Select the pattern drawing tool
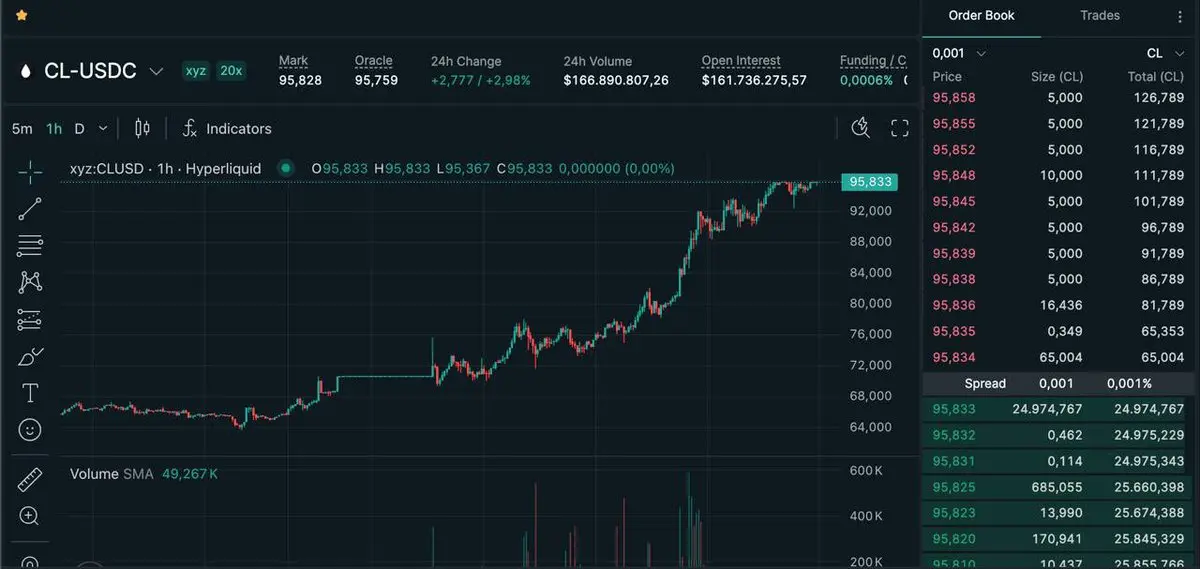 pyautogui.click(x=30, y=282)
